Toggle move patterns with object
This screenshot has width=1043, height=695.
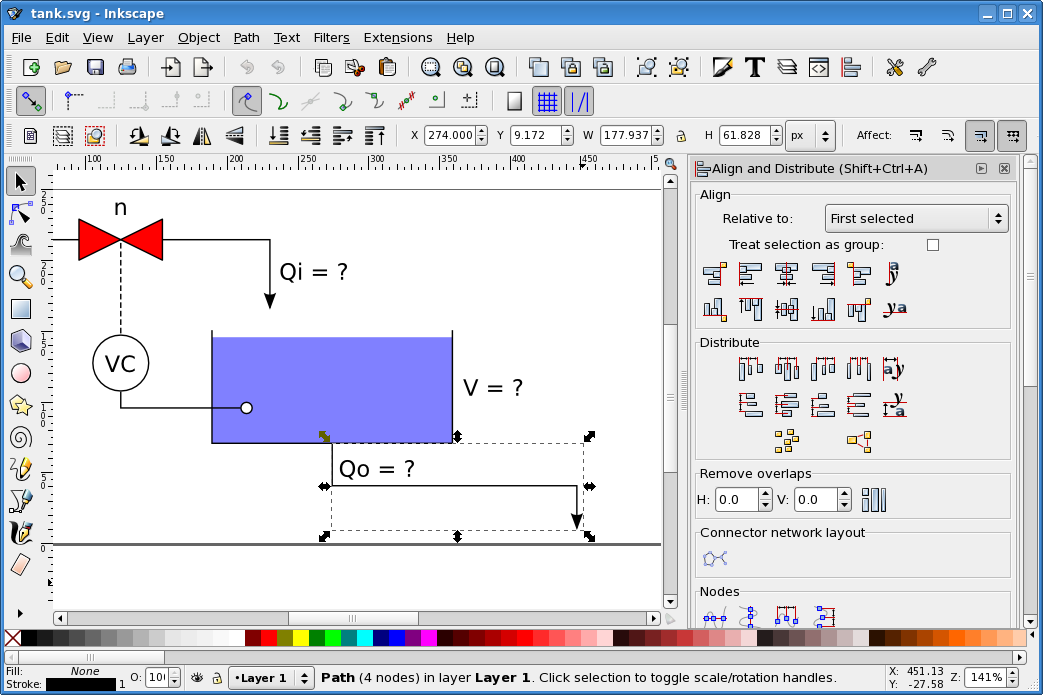(1012, 136)
